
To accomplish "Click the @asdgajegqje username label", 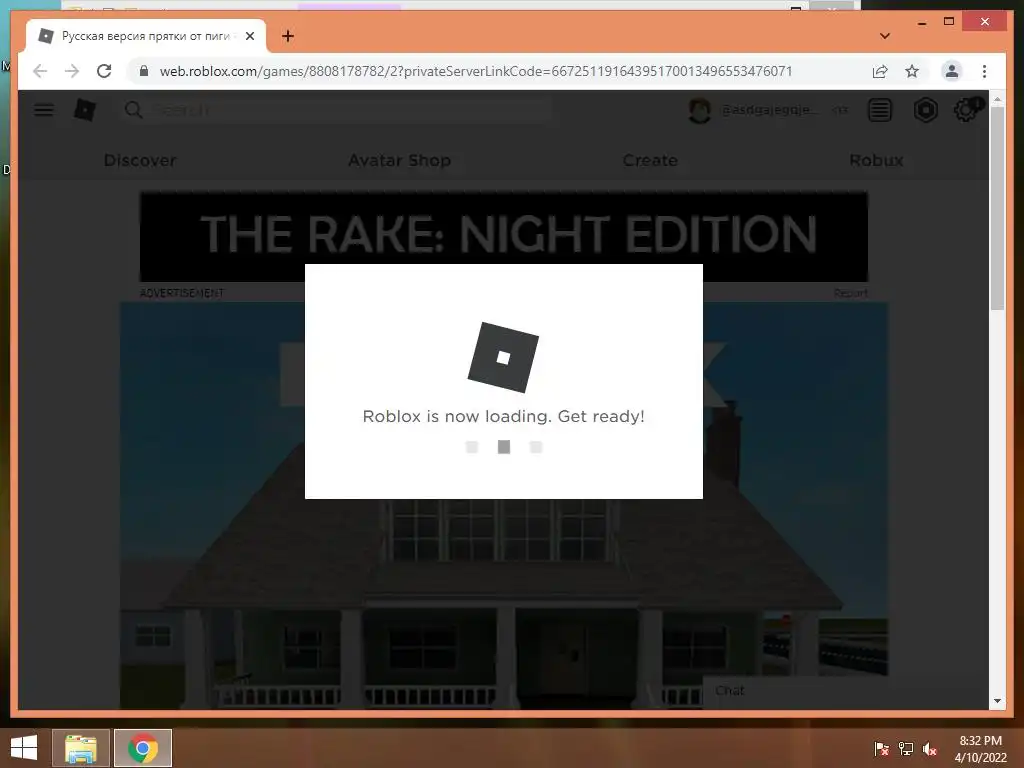I will [769, 110].
